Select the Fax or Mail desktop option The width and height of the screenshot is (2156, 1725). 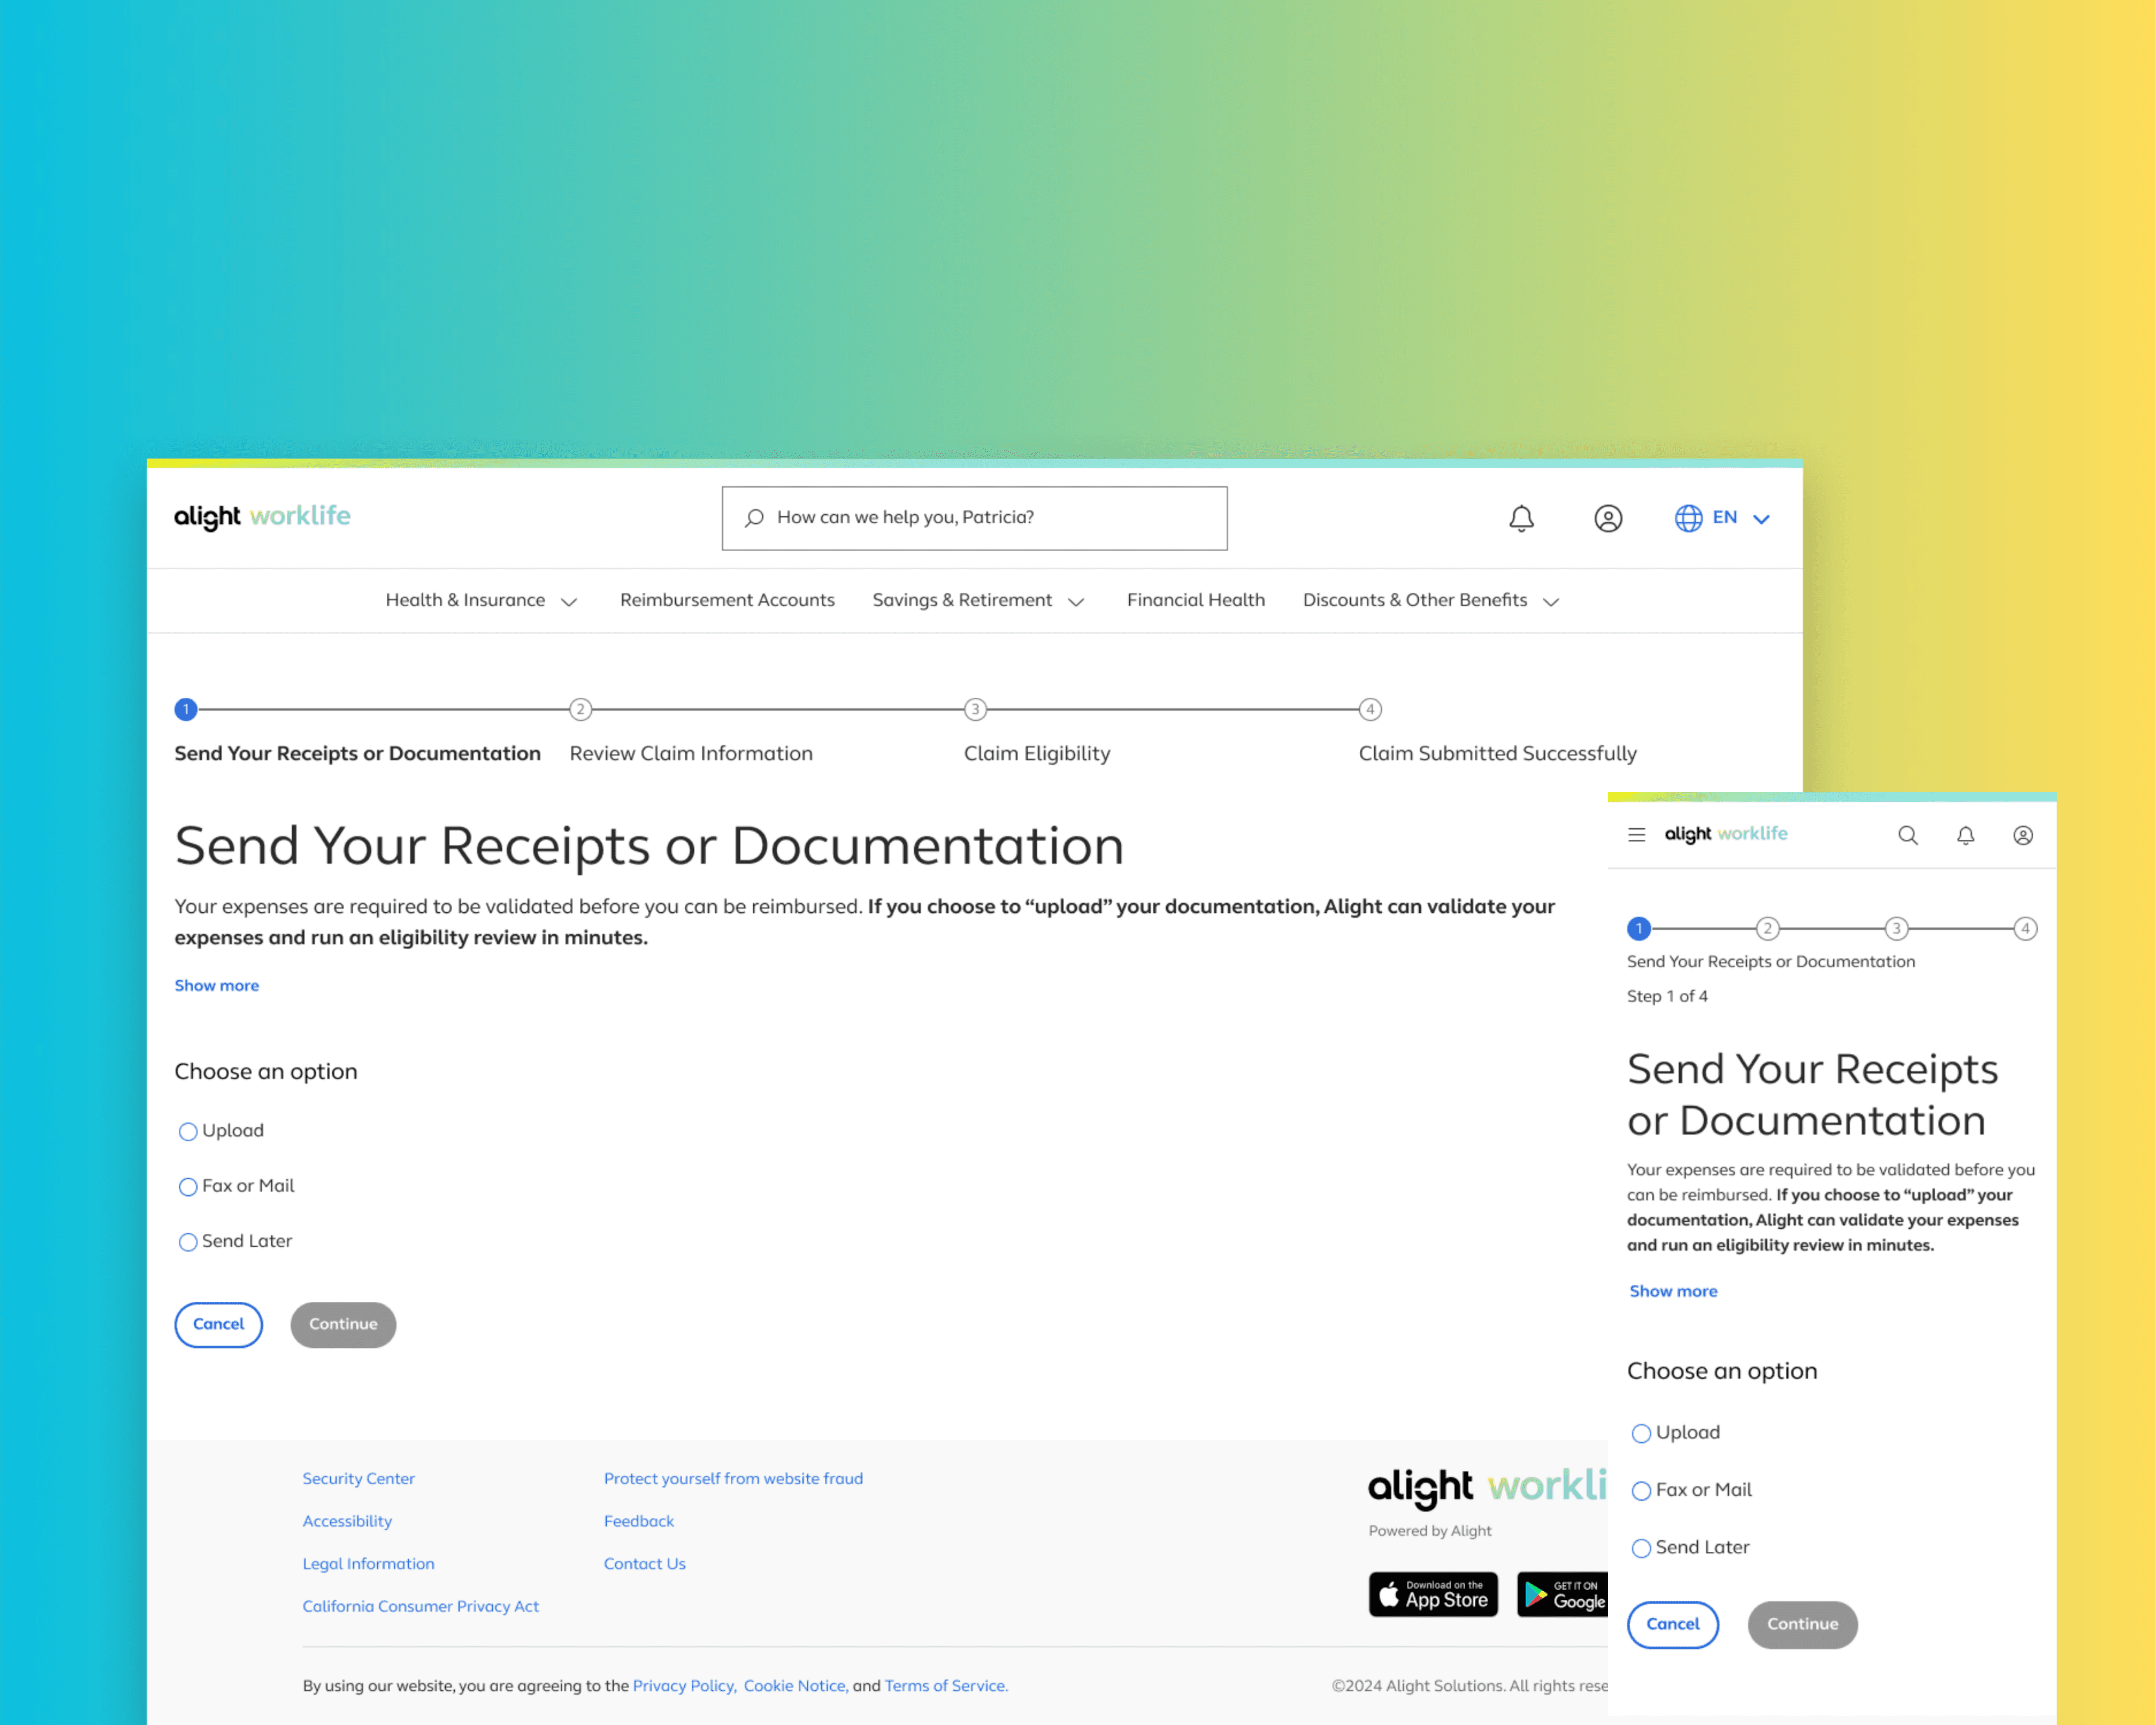point(188,1187)
